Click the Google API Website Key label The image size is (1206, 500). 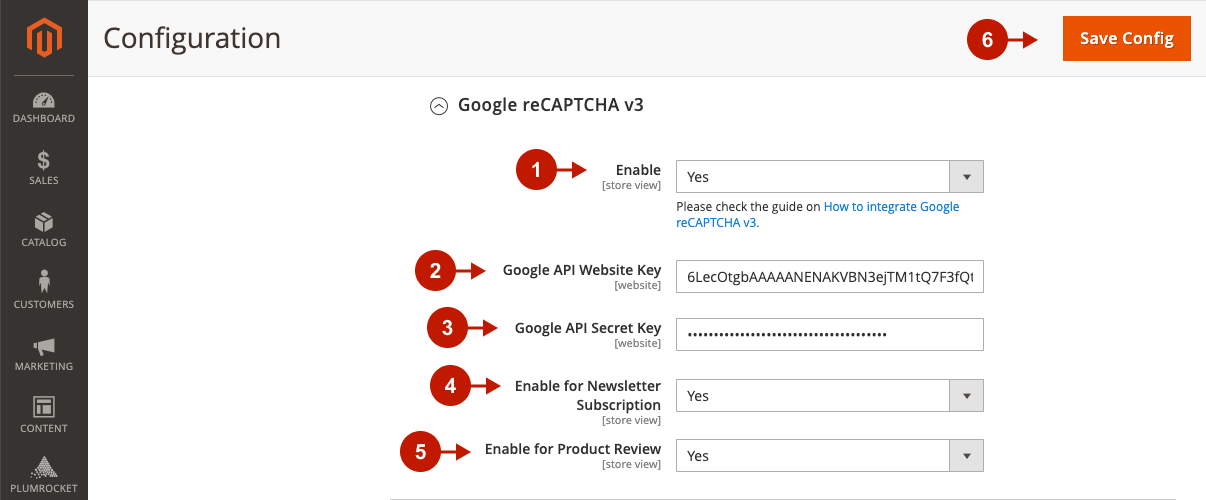point(582,270)
